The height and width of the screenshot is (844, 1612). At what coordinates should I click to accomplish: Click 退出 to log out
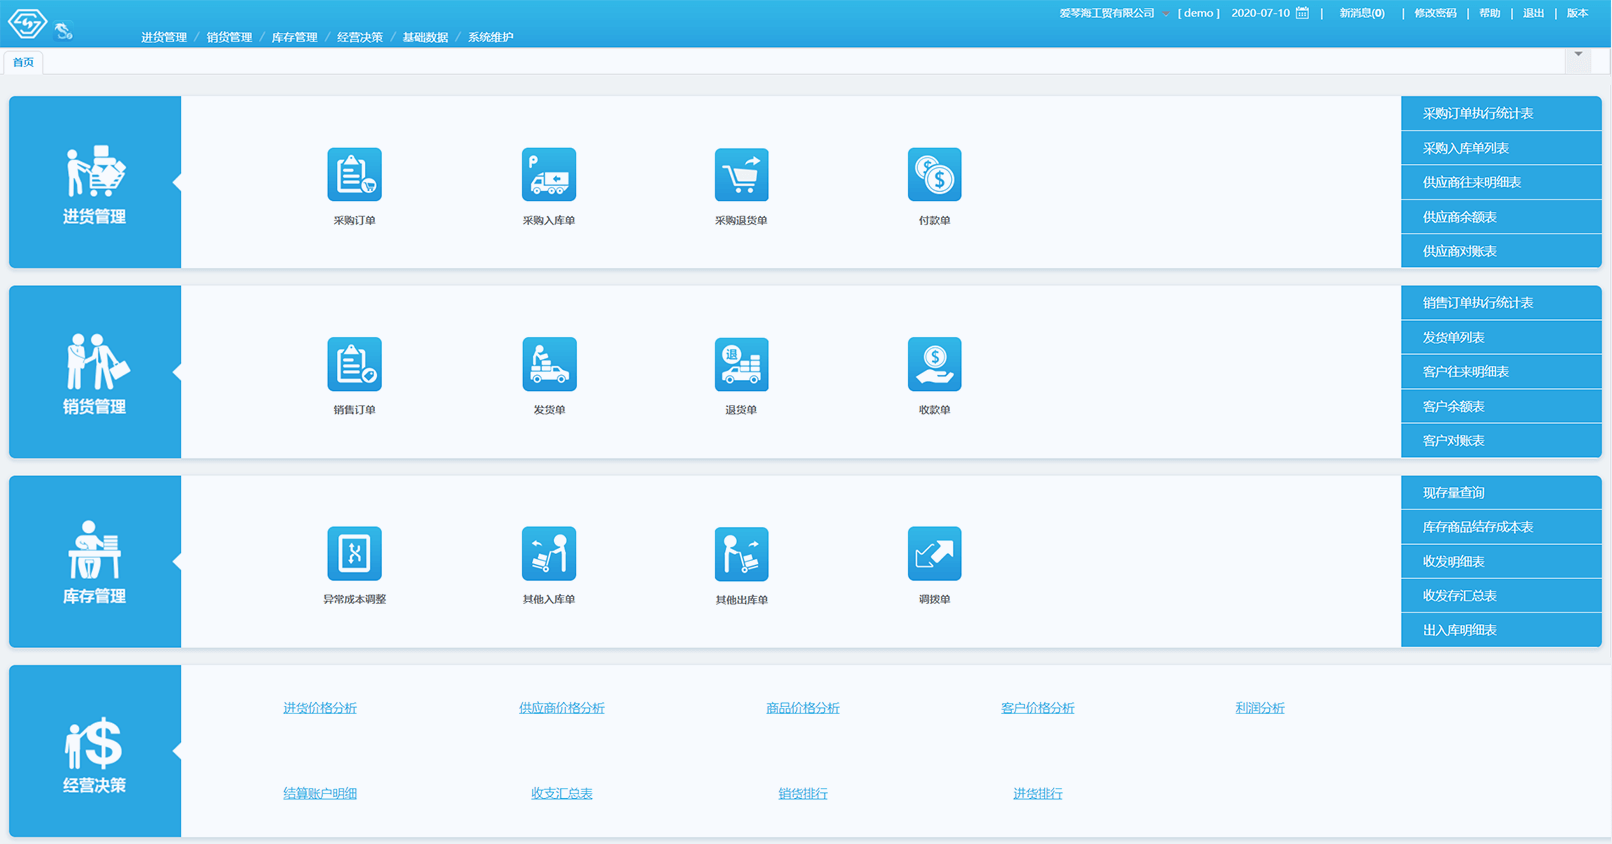click(1533, 13)
